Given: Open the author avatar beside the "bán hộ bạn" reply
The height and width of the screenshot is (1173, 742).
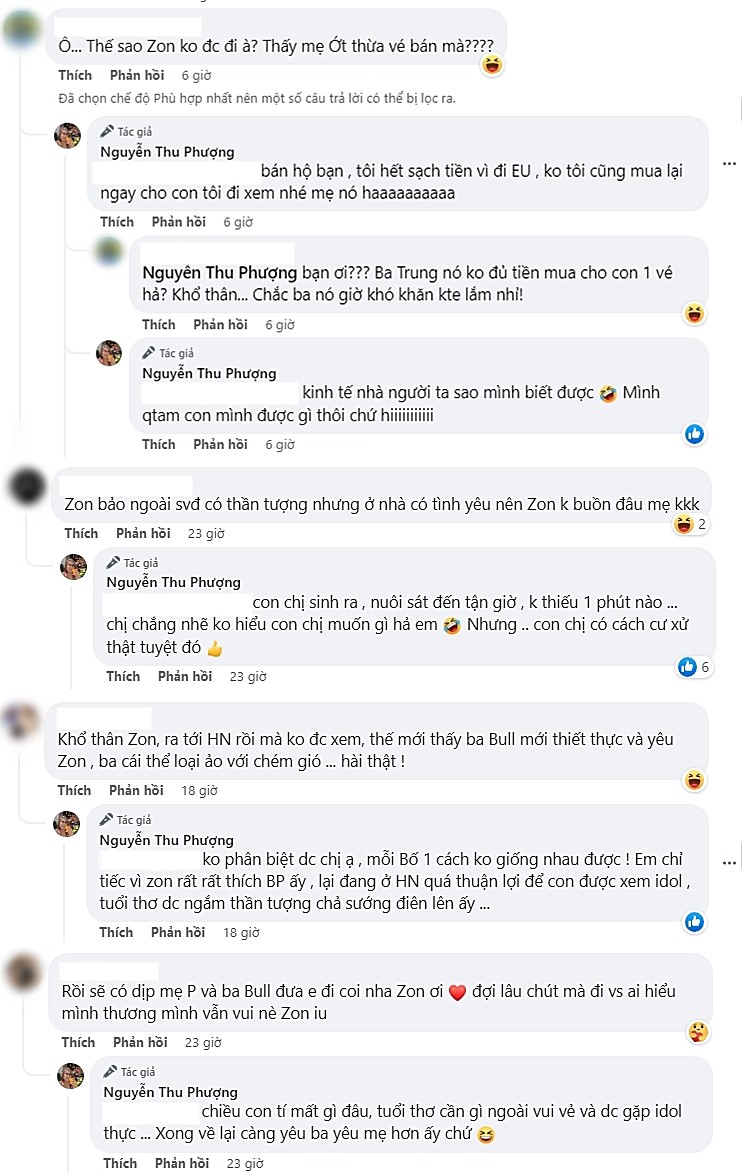Looking at the screenshot, I should coord(67,137).
